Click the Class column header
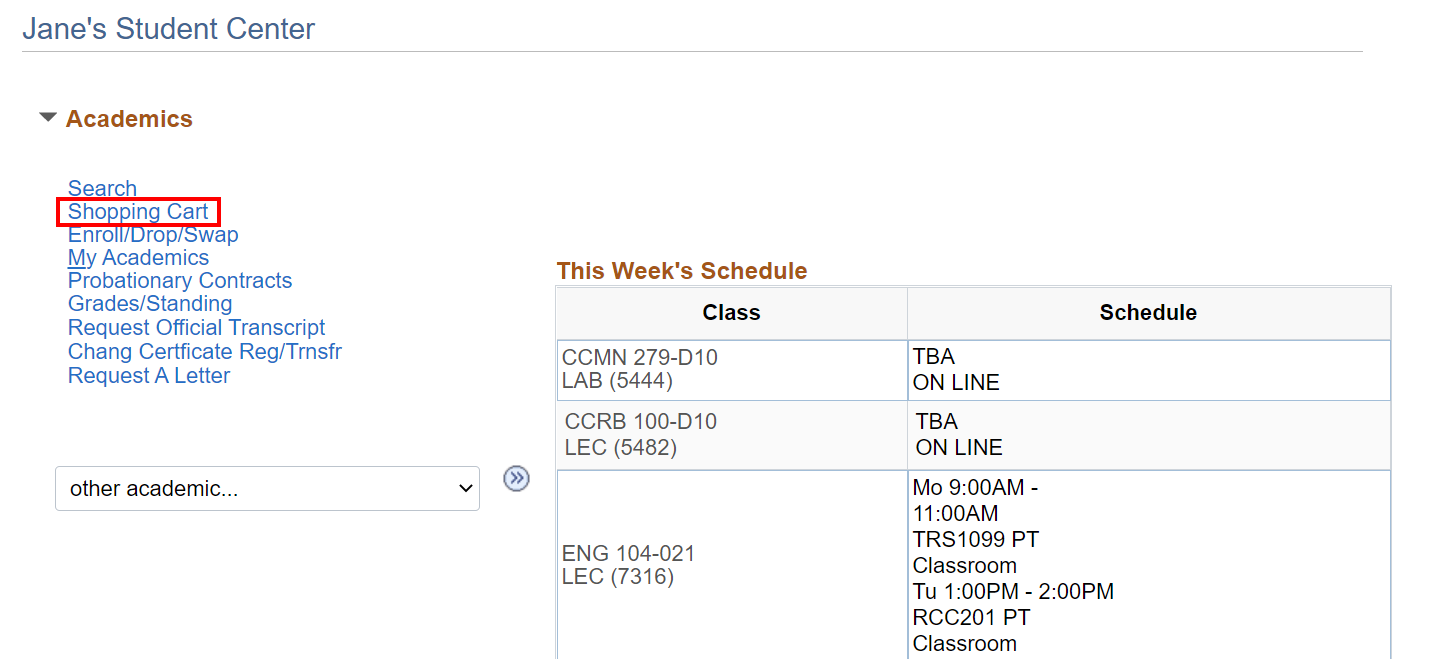 click(731, 313)
